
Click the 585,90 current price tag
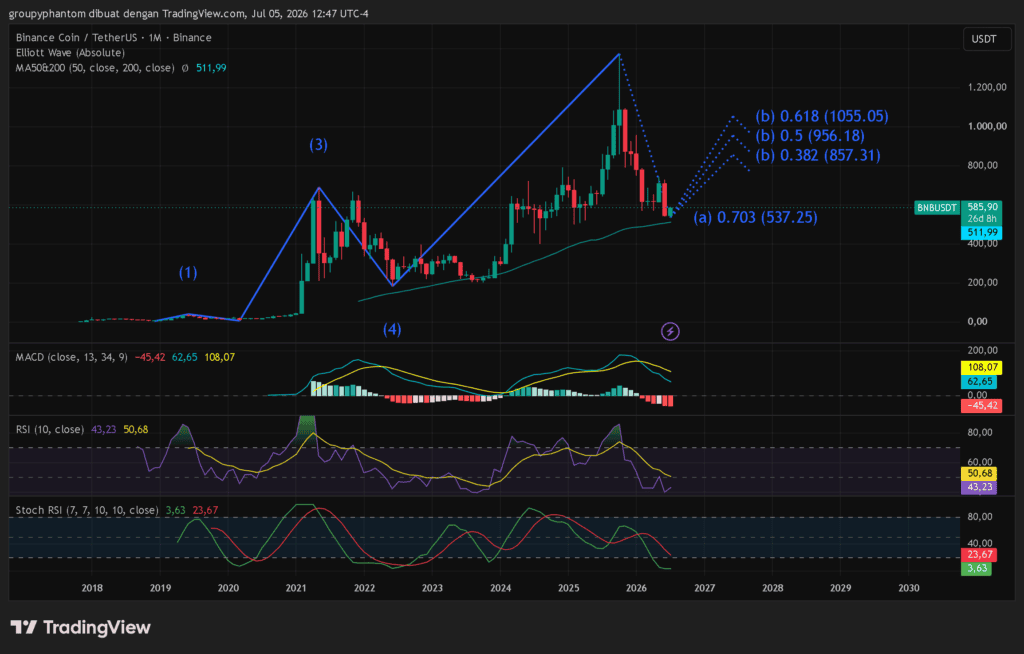click(982, 207)
